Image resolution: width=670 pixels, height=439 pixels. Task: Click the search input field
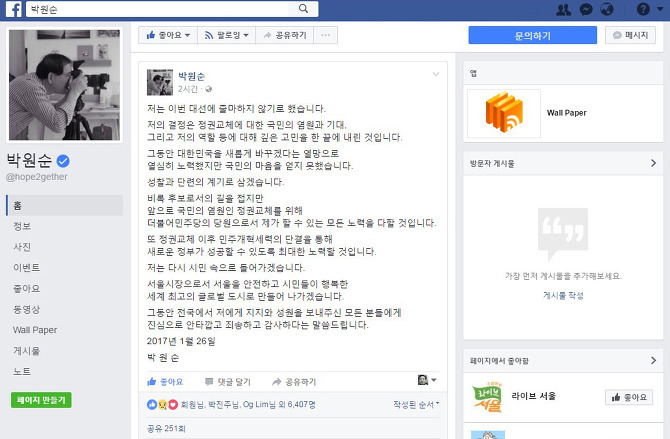(162, 9)
